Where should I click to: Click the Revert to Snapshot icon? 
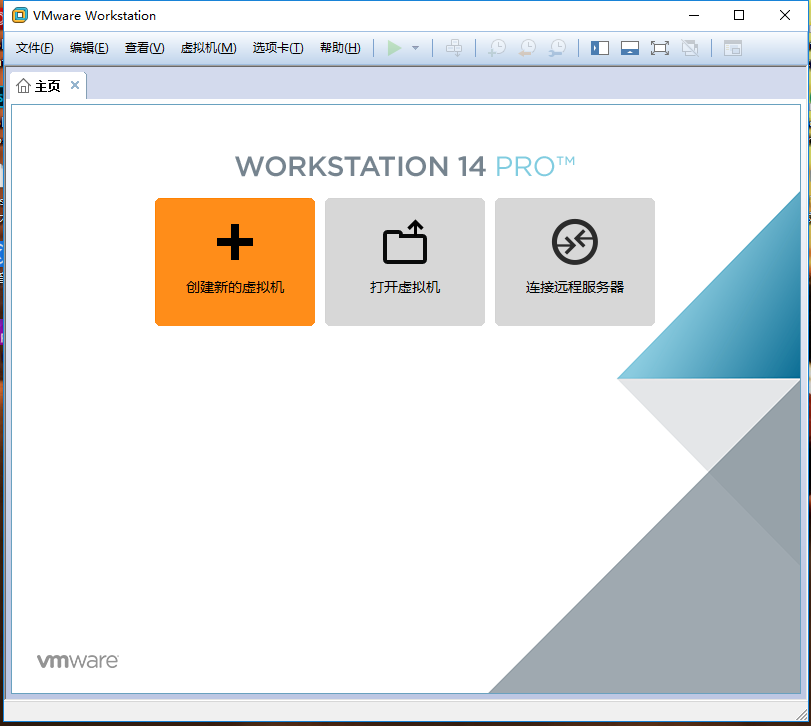click(x=527, y=48)
